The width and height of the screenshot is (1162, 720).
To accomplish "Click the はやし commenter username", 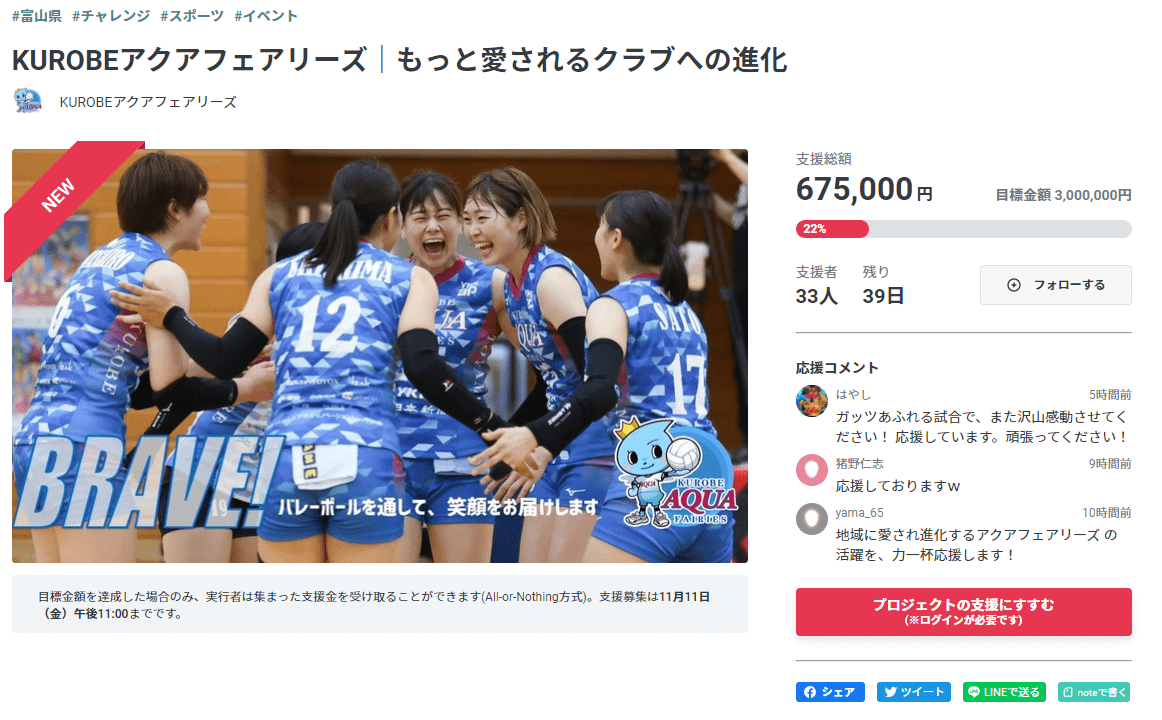I will [x=853, y=394].
